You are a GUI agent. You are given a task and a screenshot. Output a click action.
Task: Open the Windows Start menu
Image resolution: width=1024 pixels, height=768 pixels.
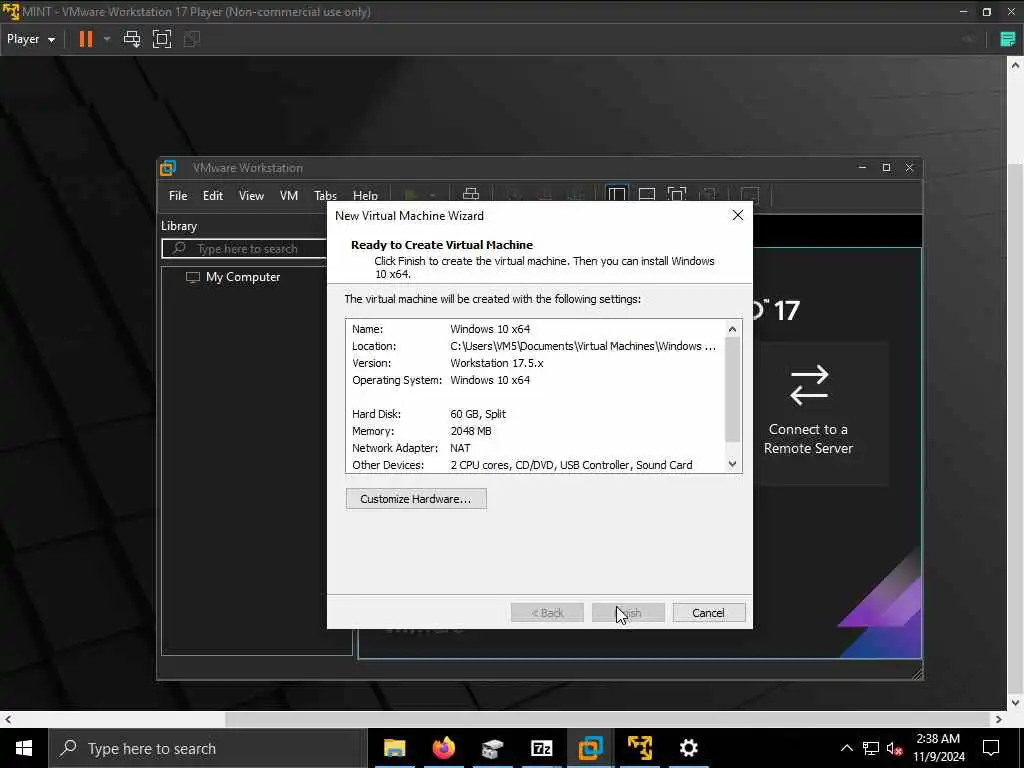coord(24,748)
